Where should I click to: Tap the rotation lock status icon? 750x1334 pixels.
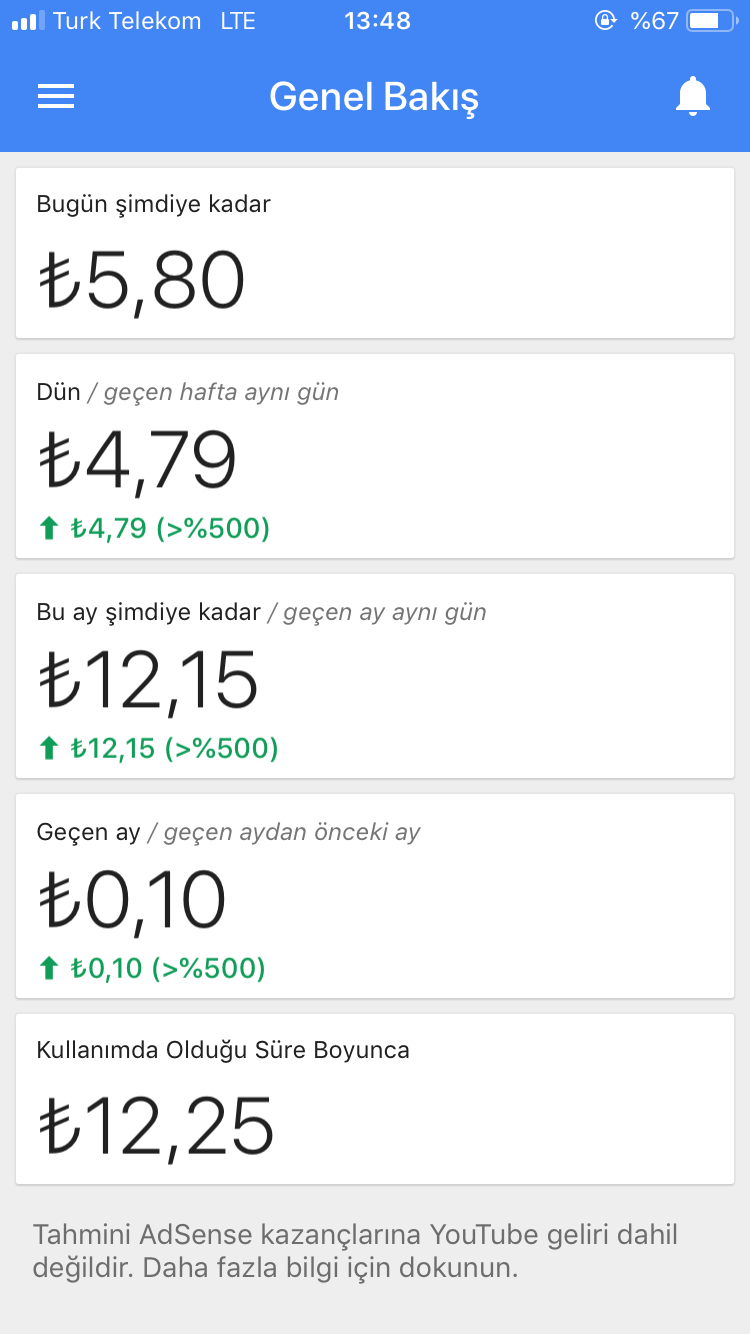(x=605, y=21)
